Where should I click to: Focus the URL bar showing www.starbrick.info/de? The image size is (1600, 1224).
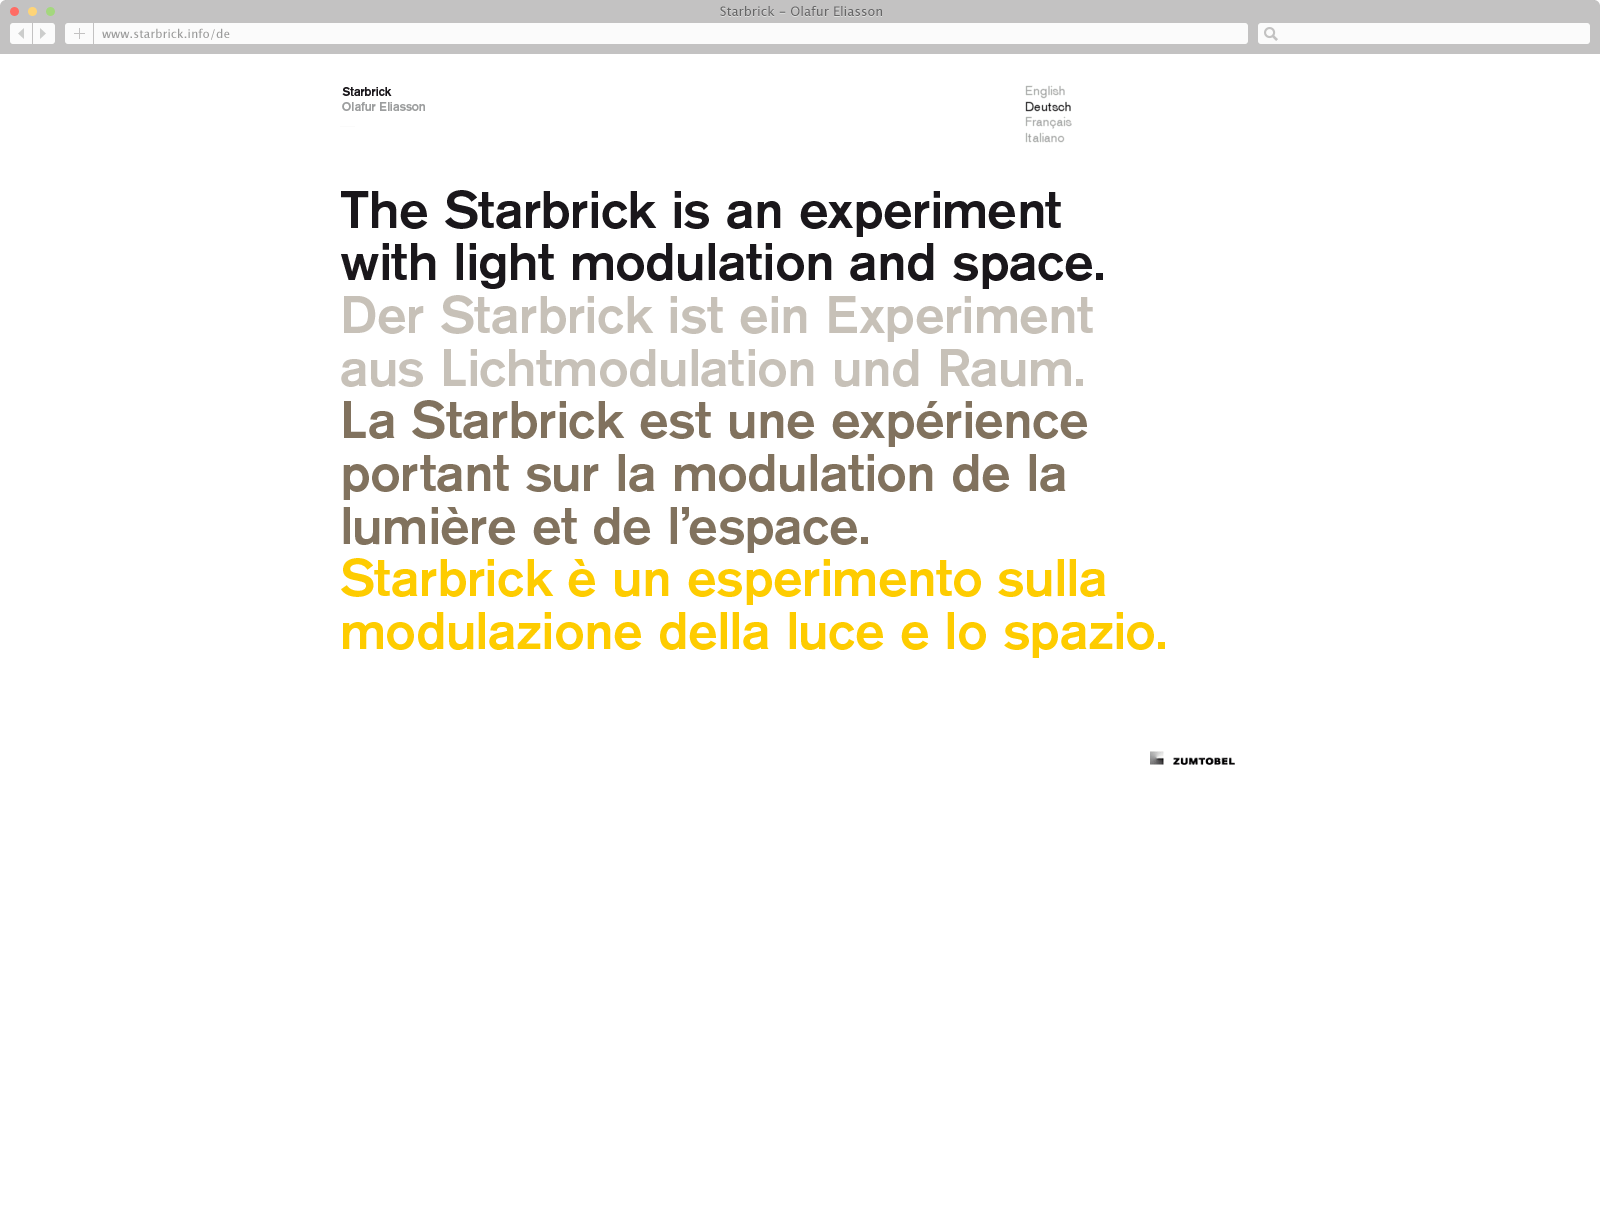[671, 34]
